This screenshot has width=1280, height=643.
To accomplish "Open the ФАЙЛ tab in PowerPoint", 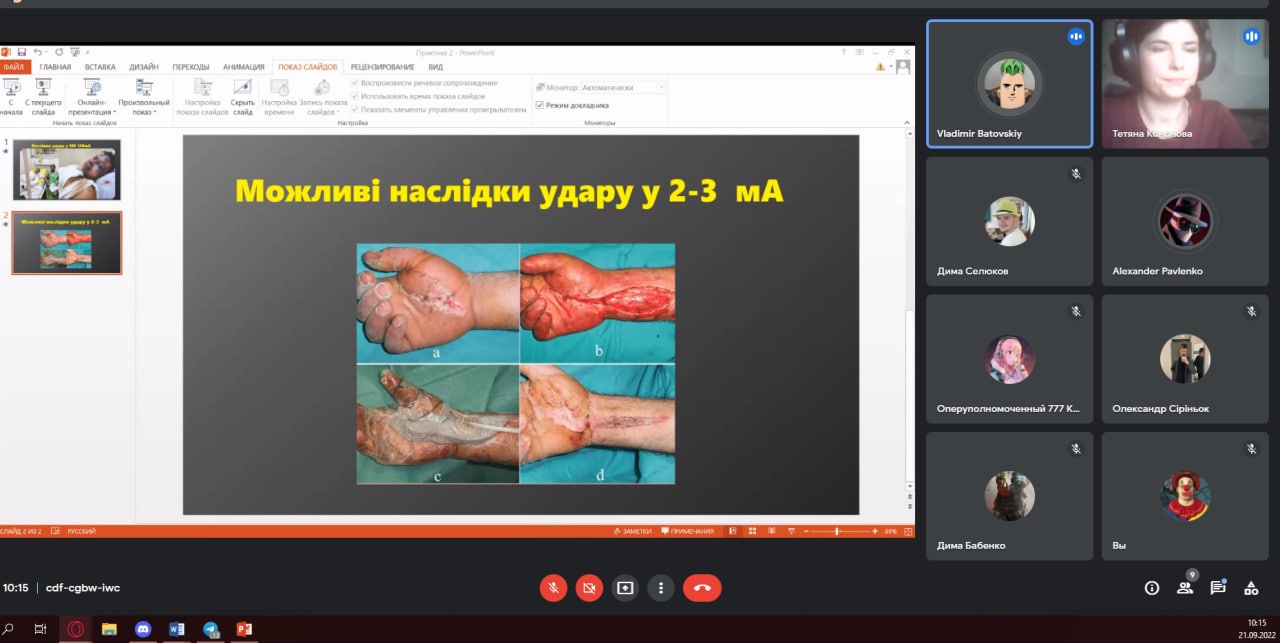I will 14,66.
